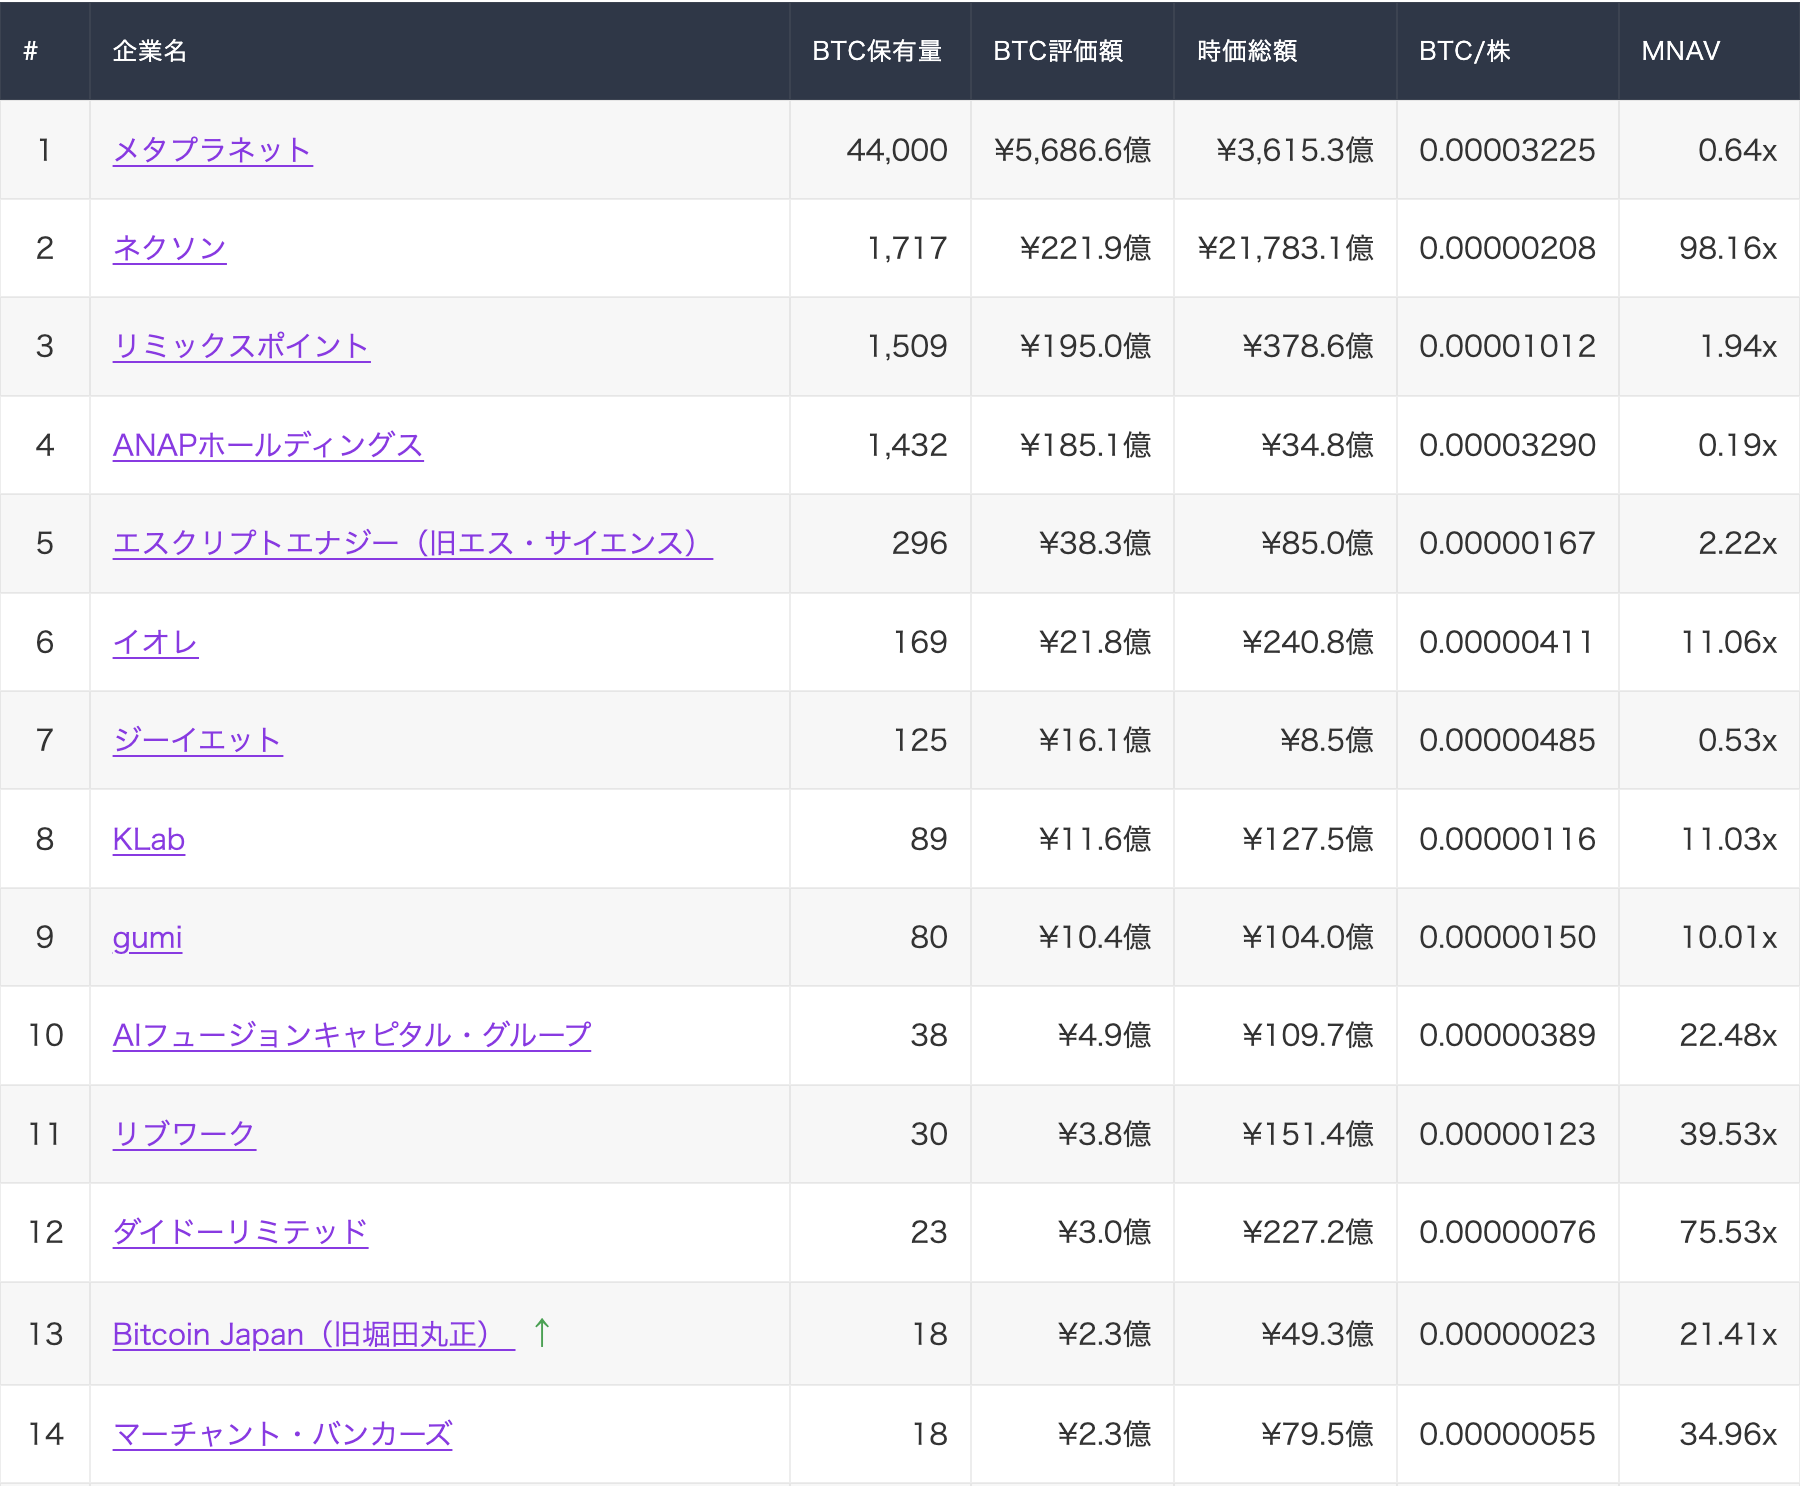Open ANAPホールディングス company page

tap(268, 445)
